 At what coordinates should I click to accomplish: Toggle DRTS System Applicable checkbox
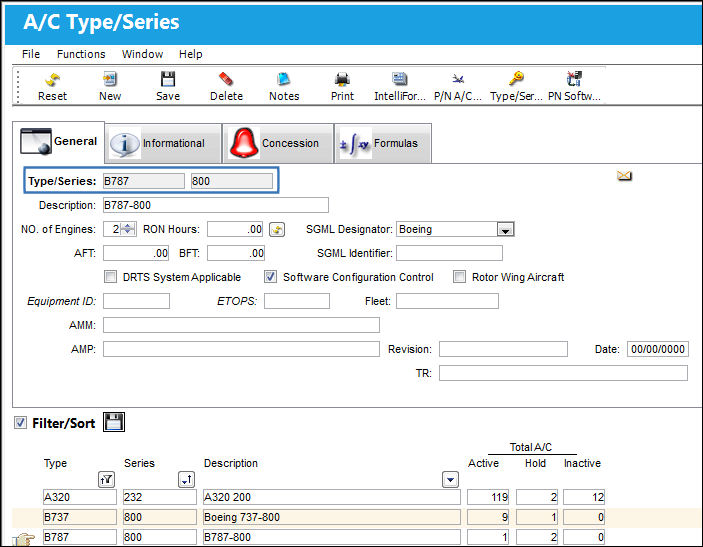[x=110, y=277]
